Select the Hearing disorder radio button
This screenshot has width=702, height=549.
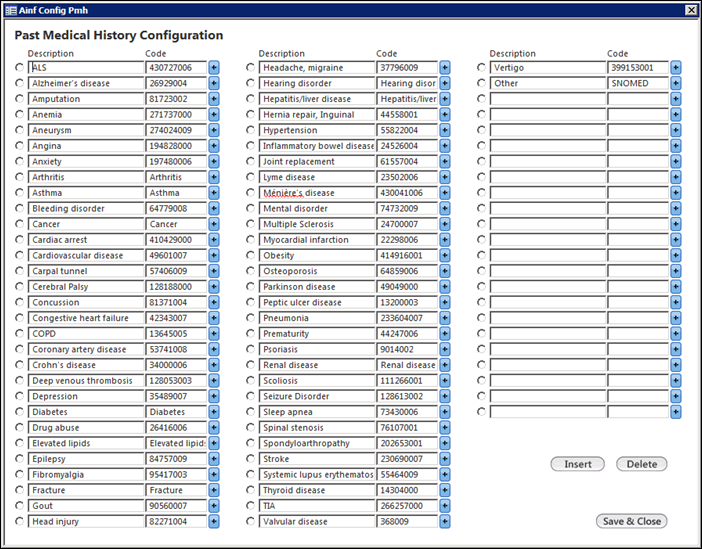pos(250,83)
